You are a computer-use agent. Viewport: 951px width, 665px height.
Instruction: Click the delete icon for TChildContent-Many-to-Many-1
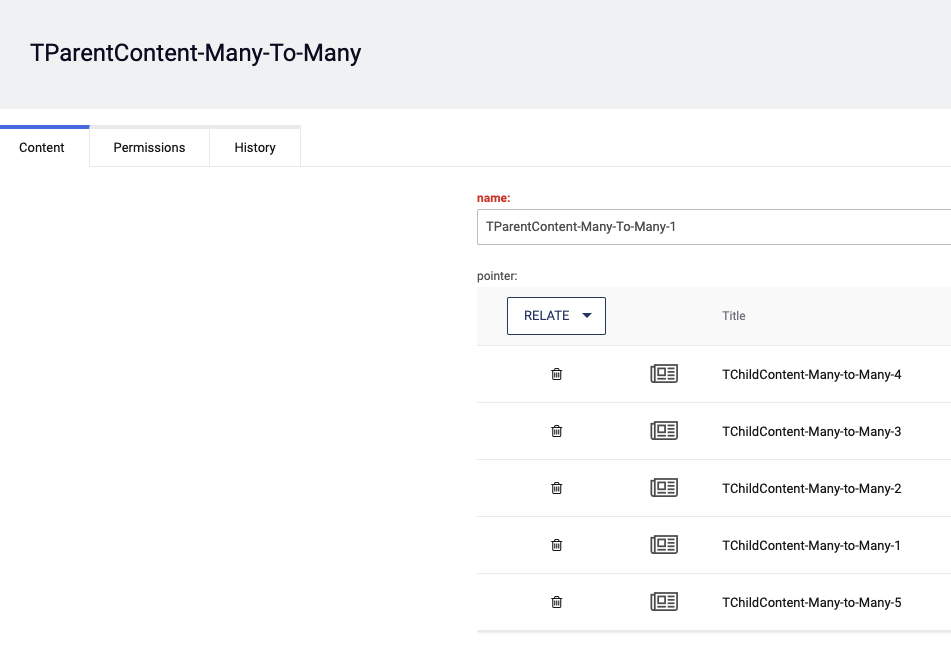click(557, 545)
